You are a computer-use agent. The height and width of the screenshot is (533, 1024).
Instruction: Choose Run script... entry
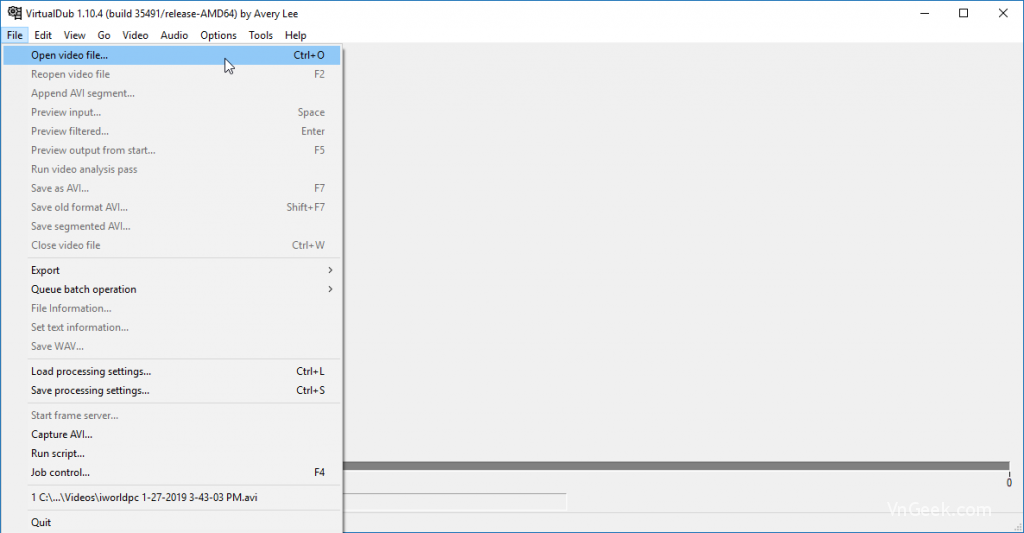(x=172, y=453)
